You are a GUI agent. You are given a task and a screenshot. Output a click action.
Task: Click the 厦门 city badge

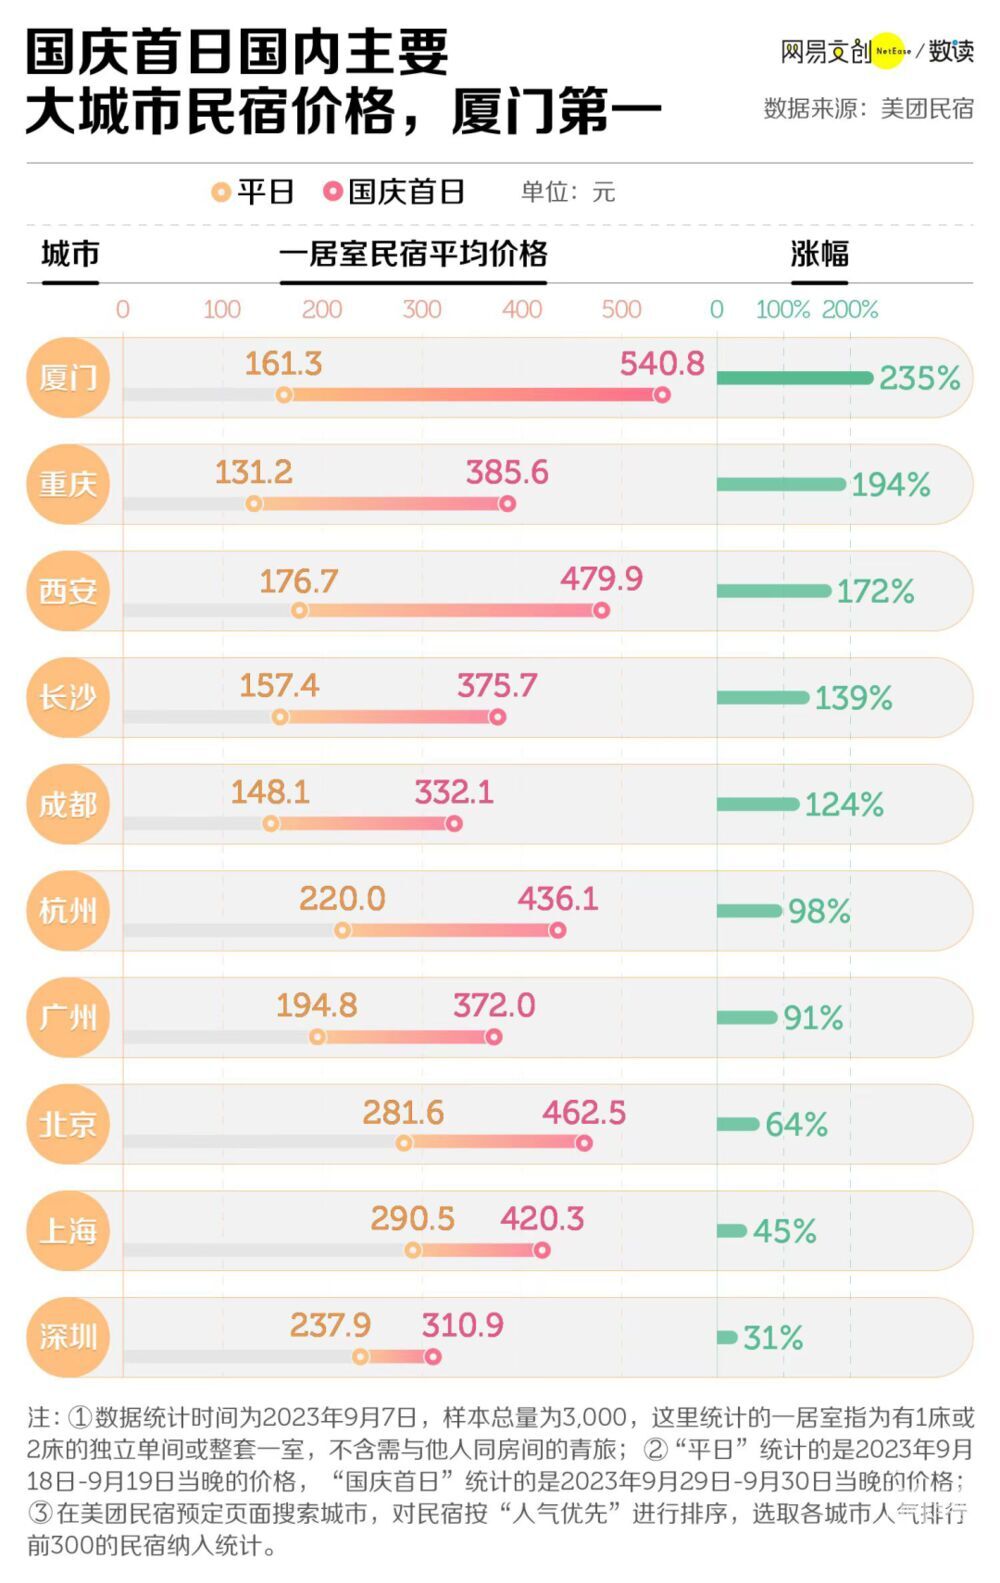[68, 378]
